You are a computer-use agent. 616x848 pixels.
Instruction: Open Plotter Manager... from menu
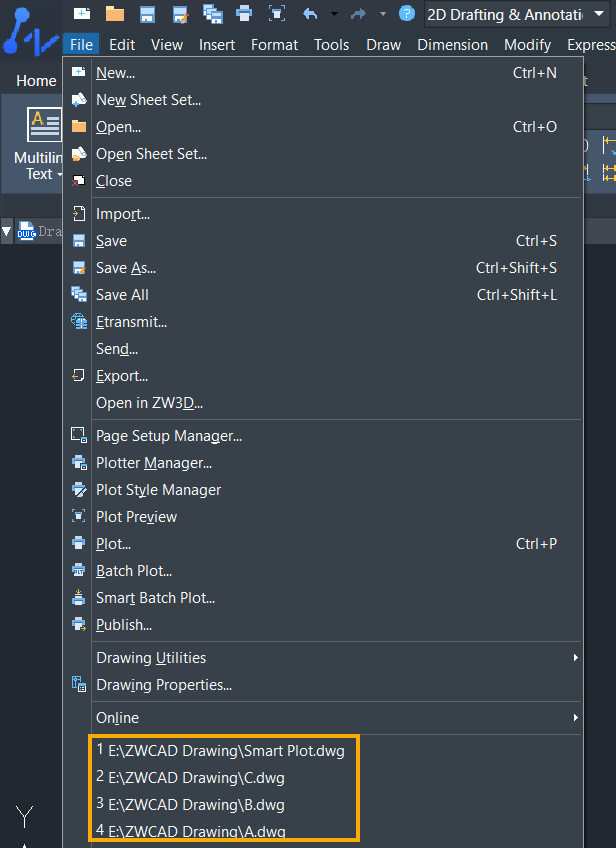click(323, 462)
